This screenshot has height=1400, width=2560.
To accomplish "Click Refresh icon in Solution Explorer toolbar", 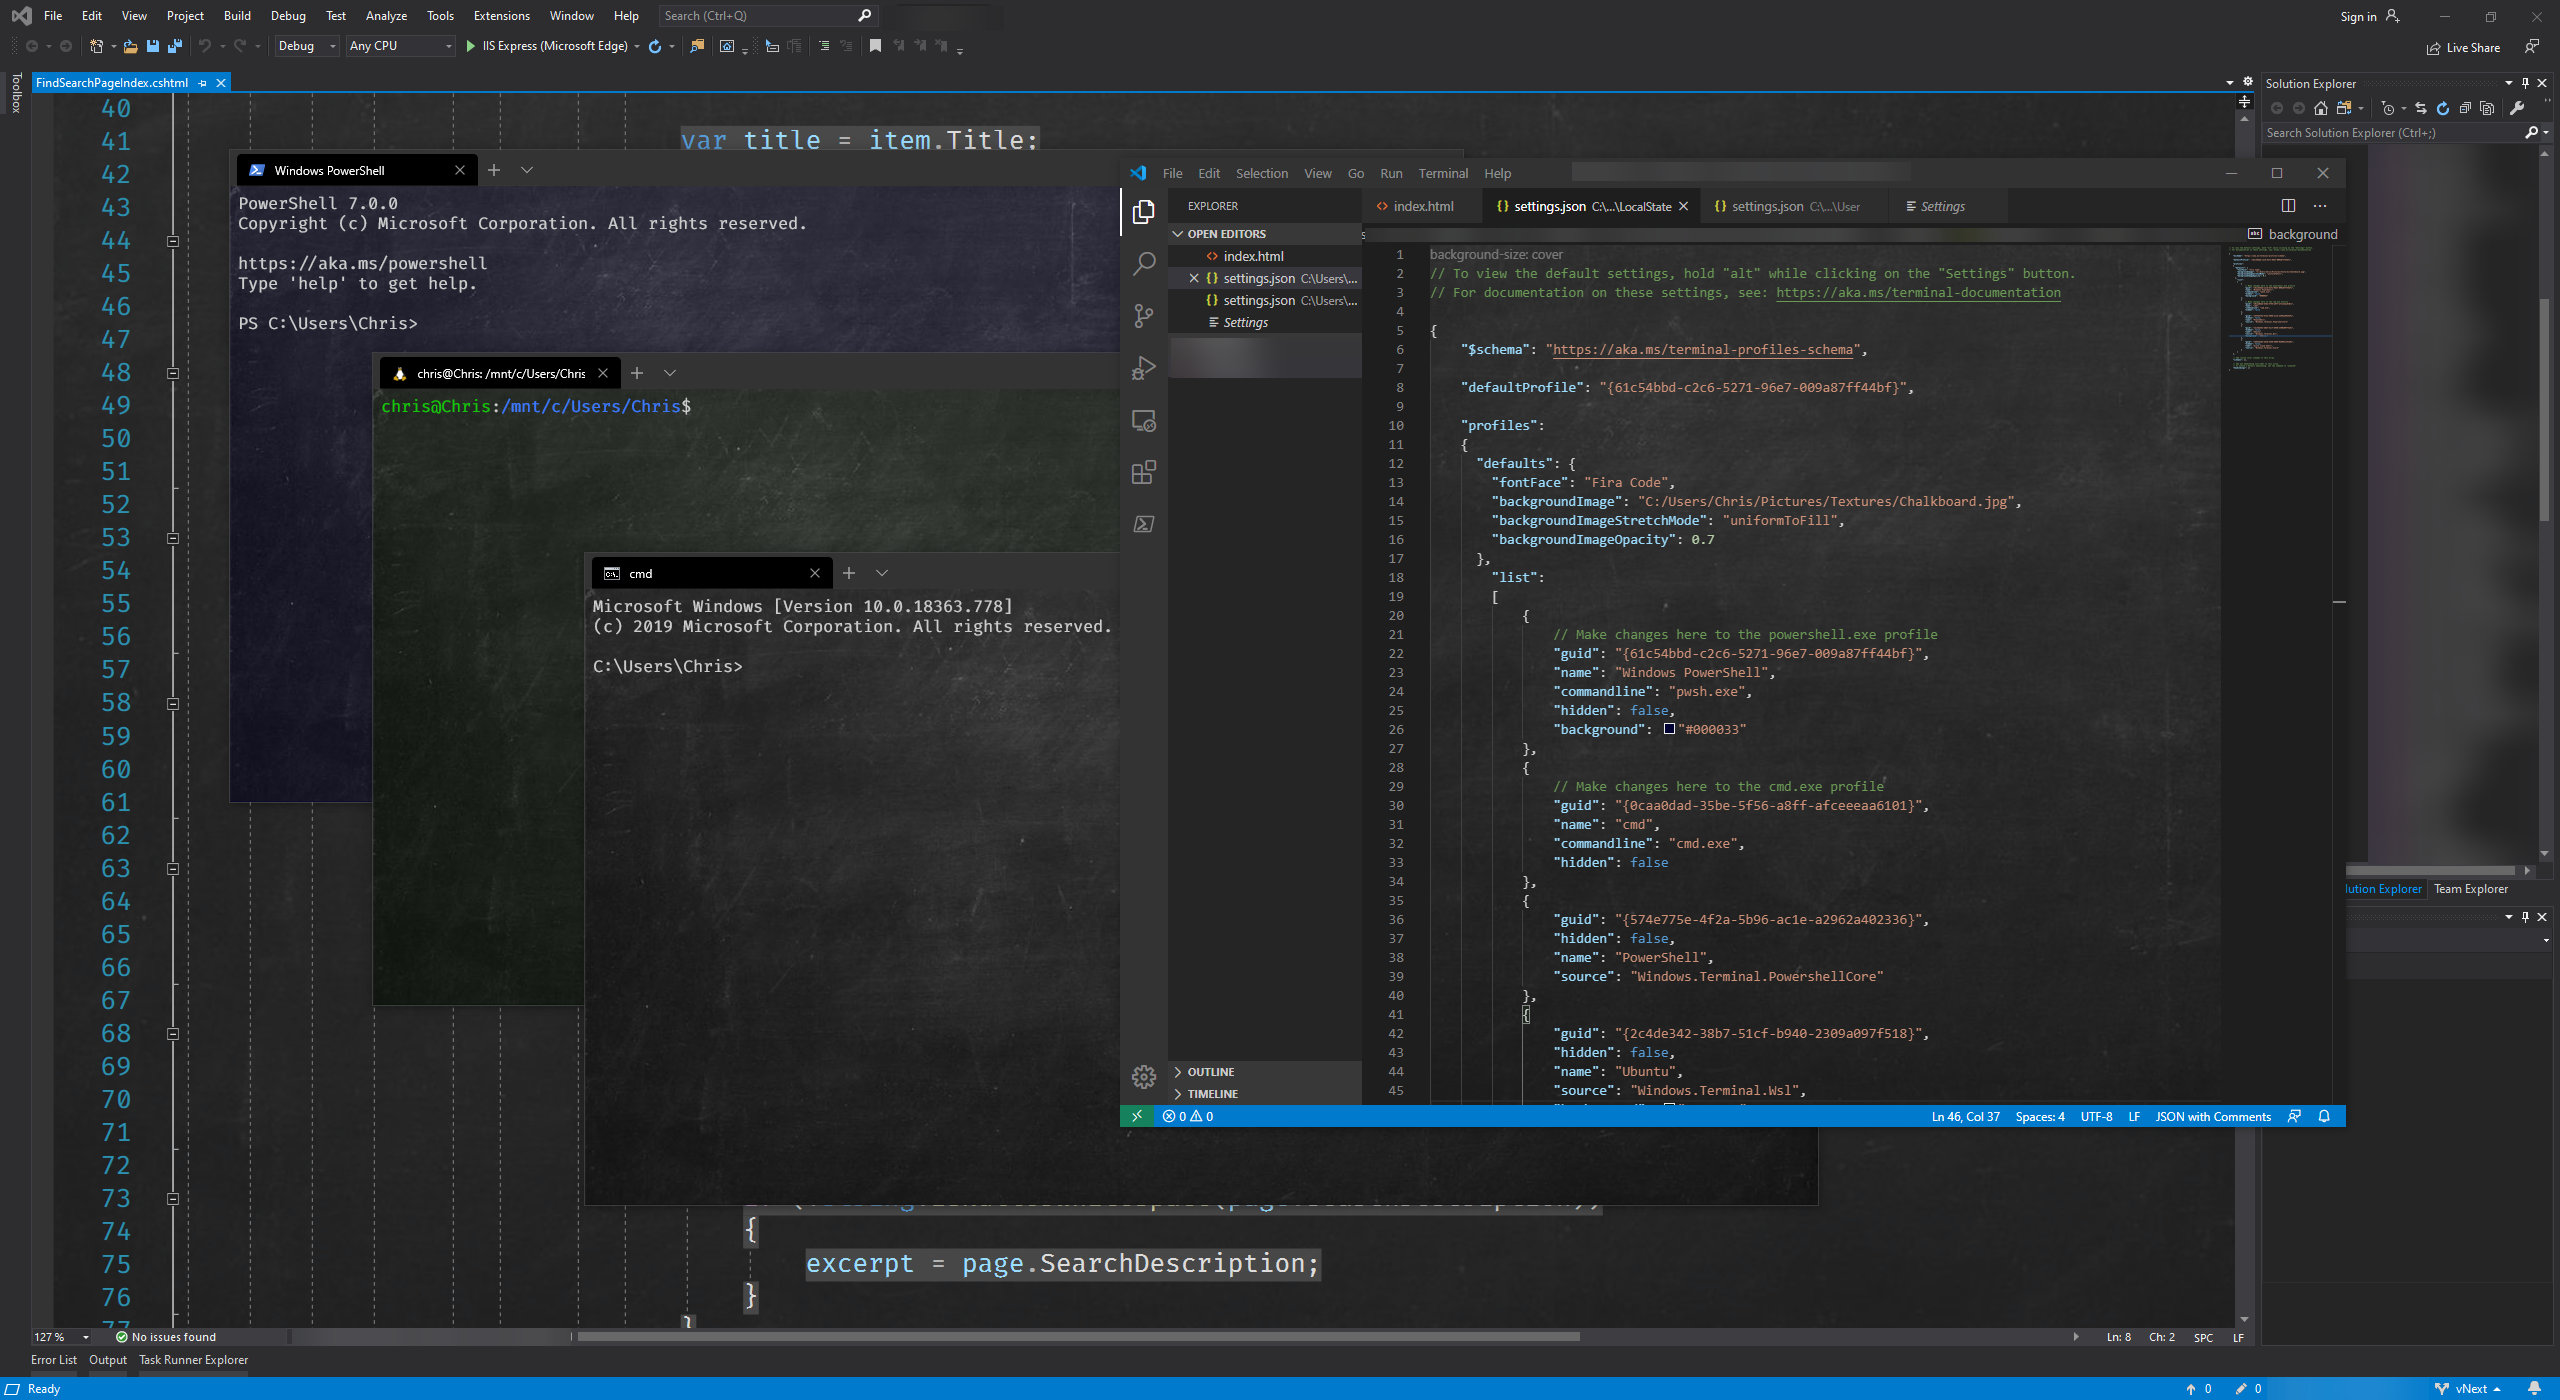I will [x=2443, y=108].
